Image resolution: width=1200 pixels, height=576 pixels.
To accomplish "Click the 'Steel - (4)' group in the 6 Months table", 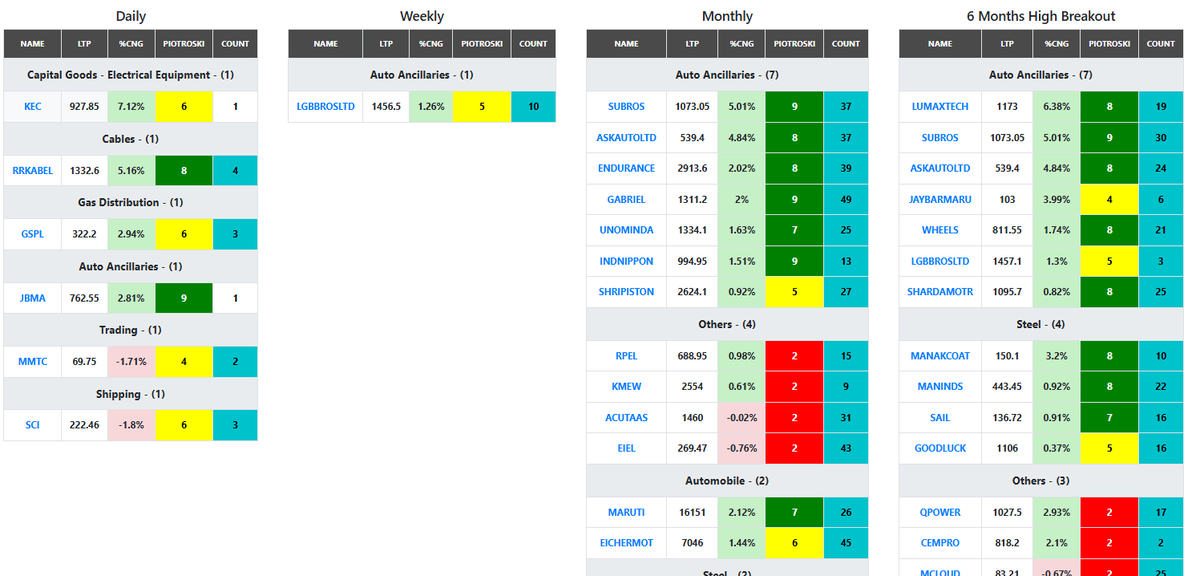I will [x=1041, y=324].
